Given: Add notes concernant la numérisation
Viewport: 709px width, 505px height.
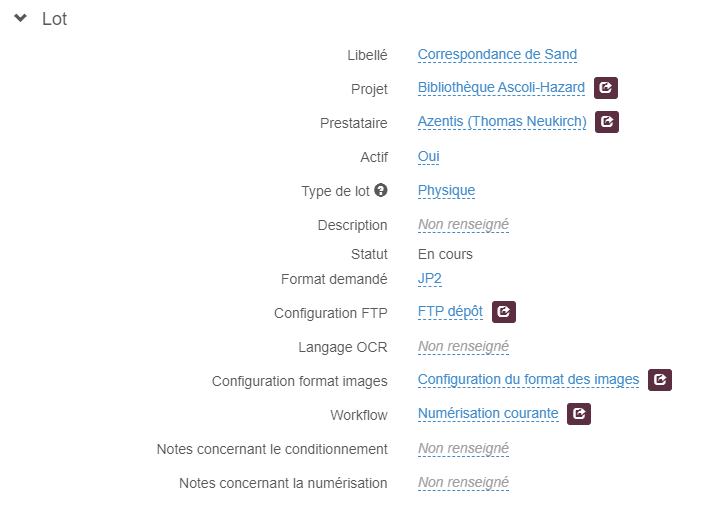Looking at the screenshot, I should point(463,482).
